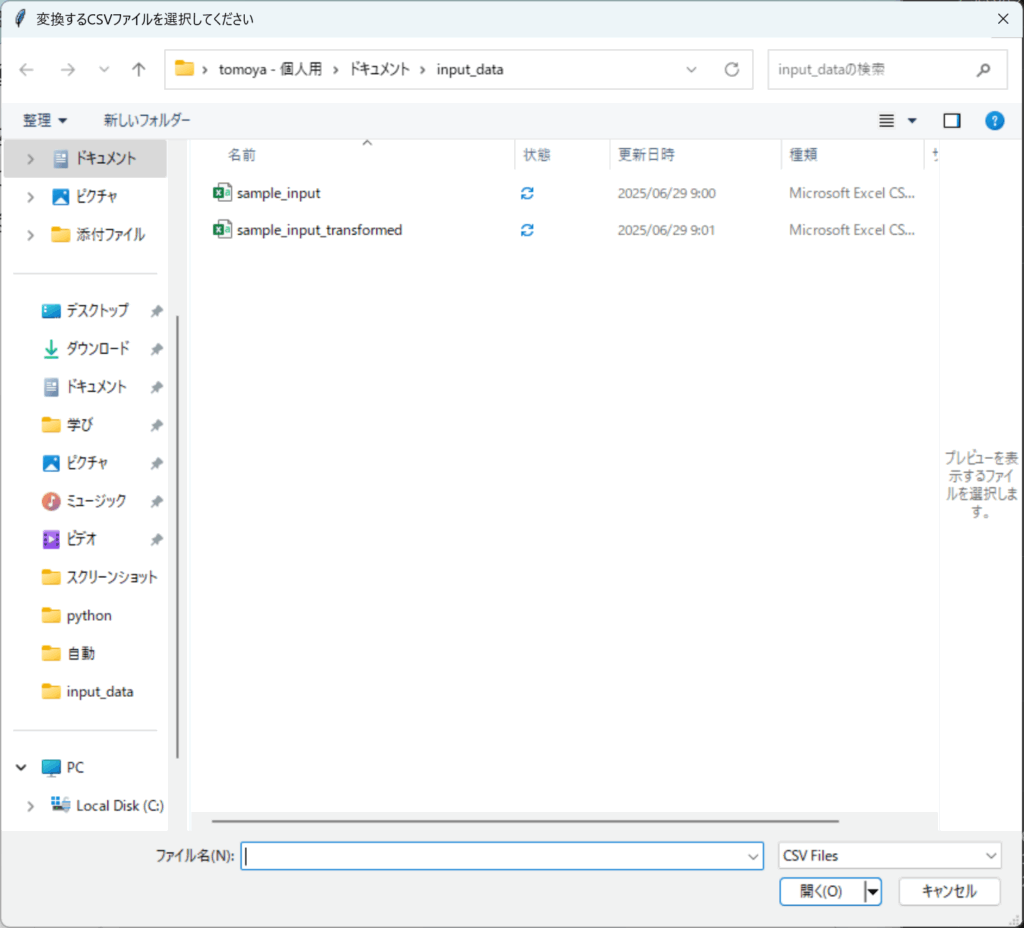
Task: Open the help icon in the toolbar
Action: 994,120
